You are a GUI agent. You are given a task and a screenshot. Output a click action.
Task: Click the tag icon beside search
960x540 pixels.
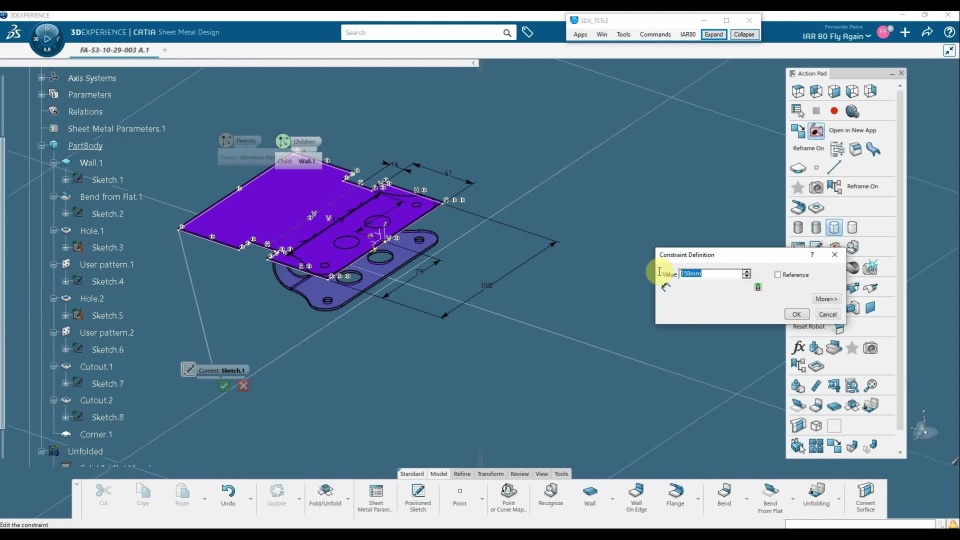(x=527, y=32)
